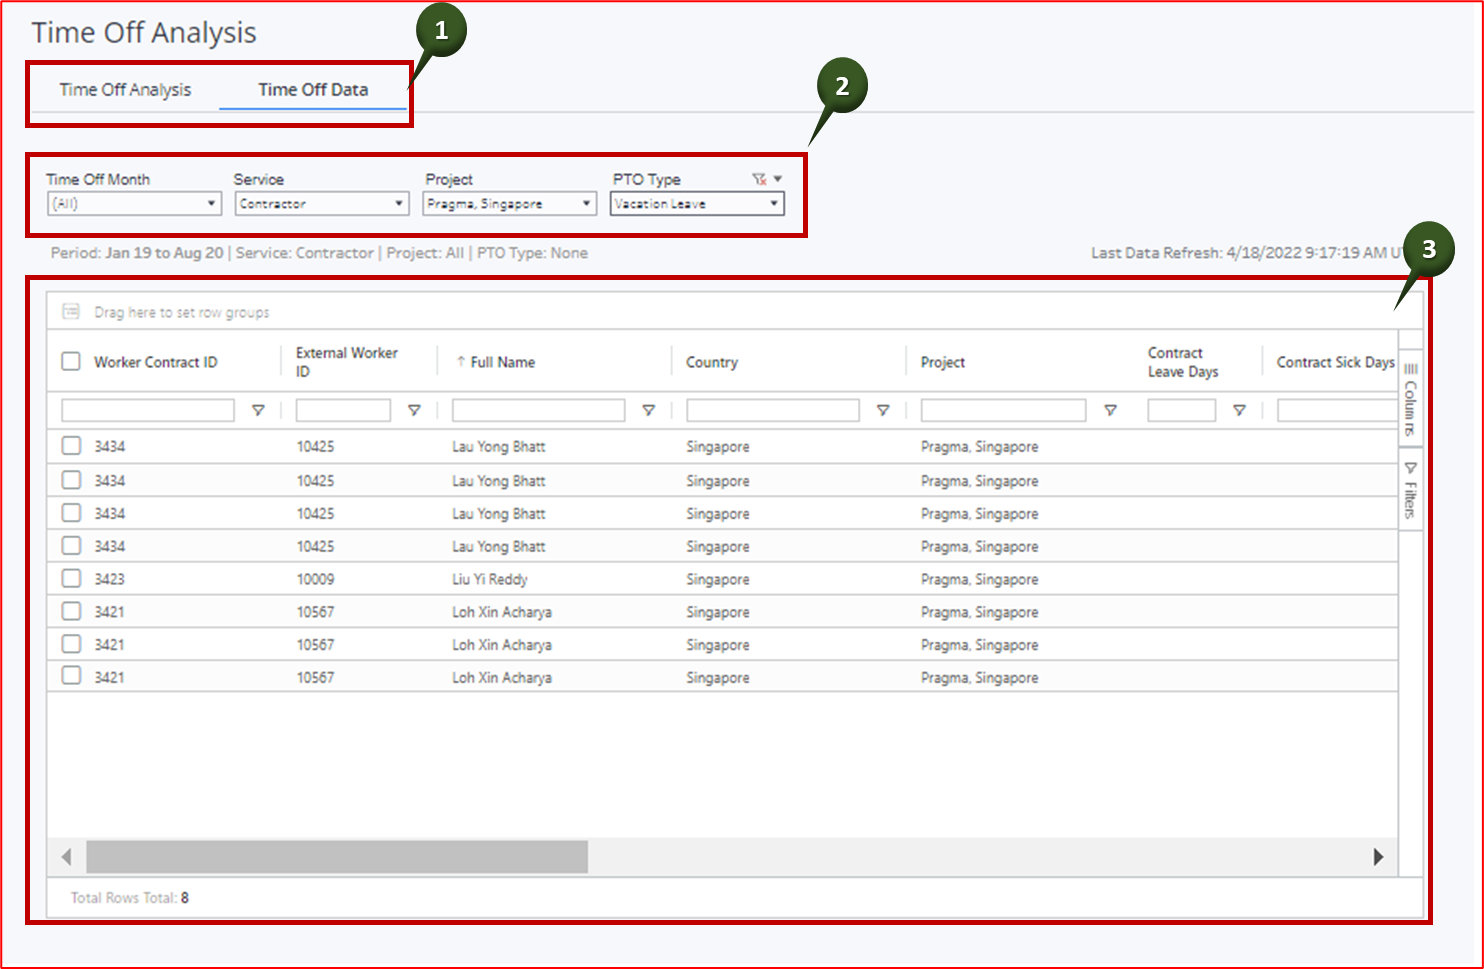Check the first Lau Yong Bhatt row checkbox

pyautogui.click(x=70, y=446)
